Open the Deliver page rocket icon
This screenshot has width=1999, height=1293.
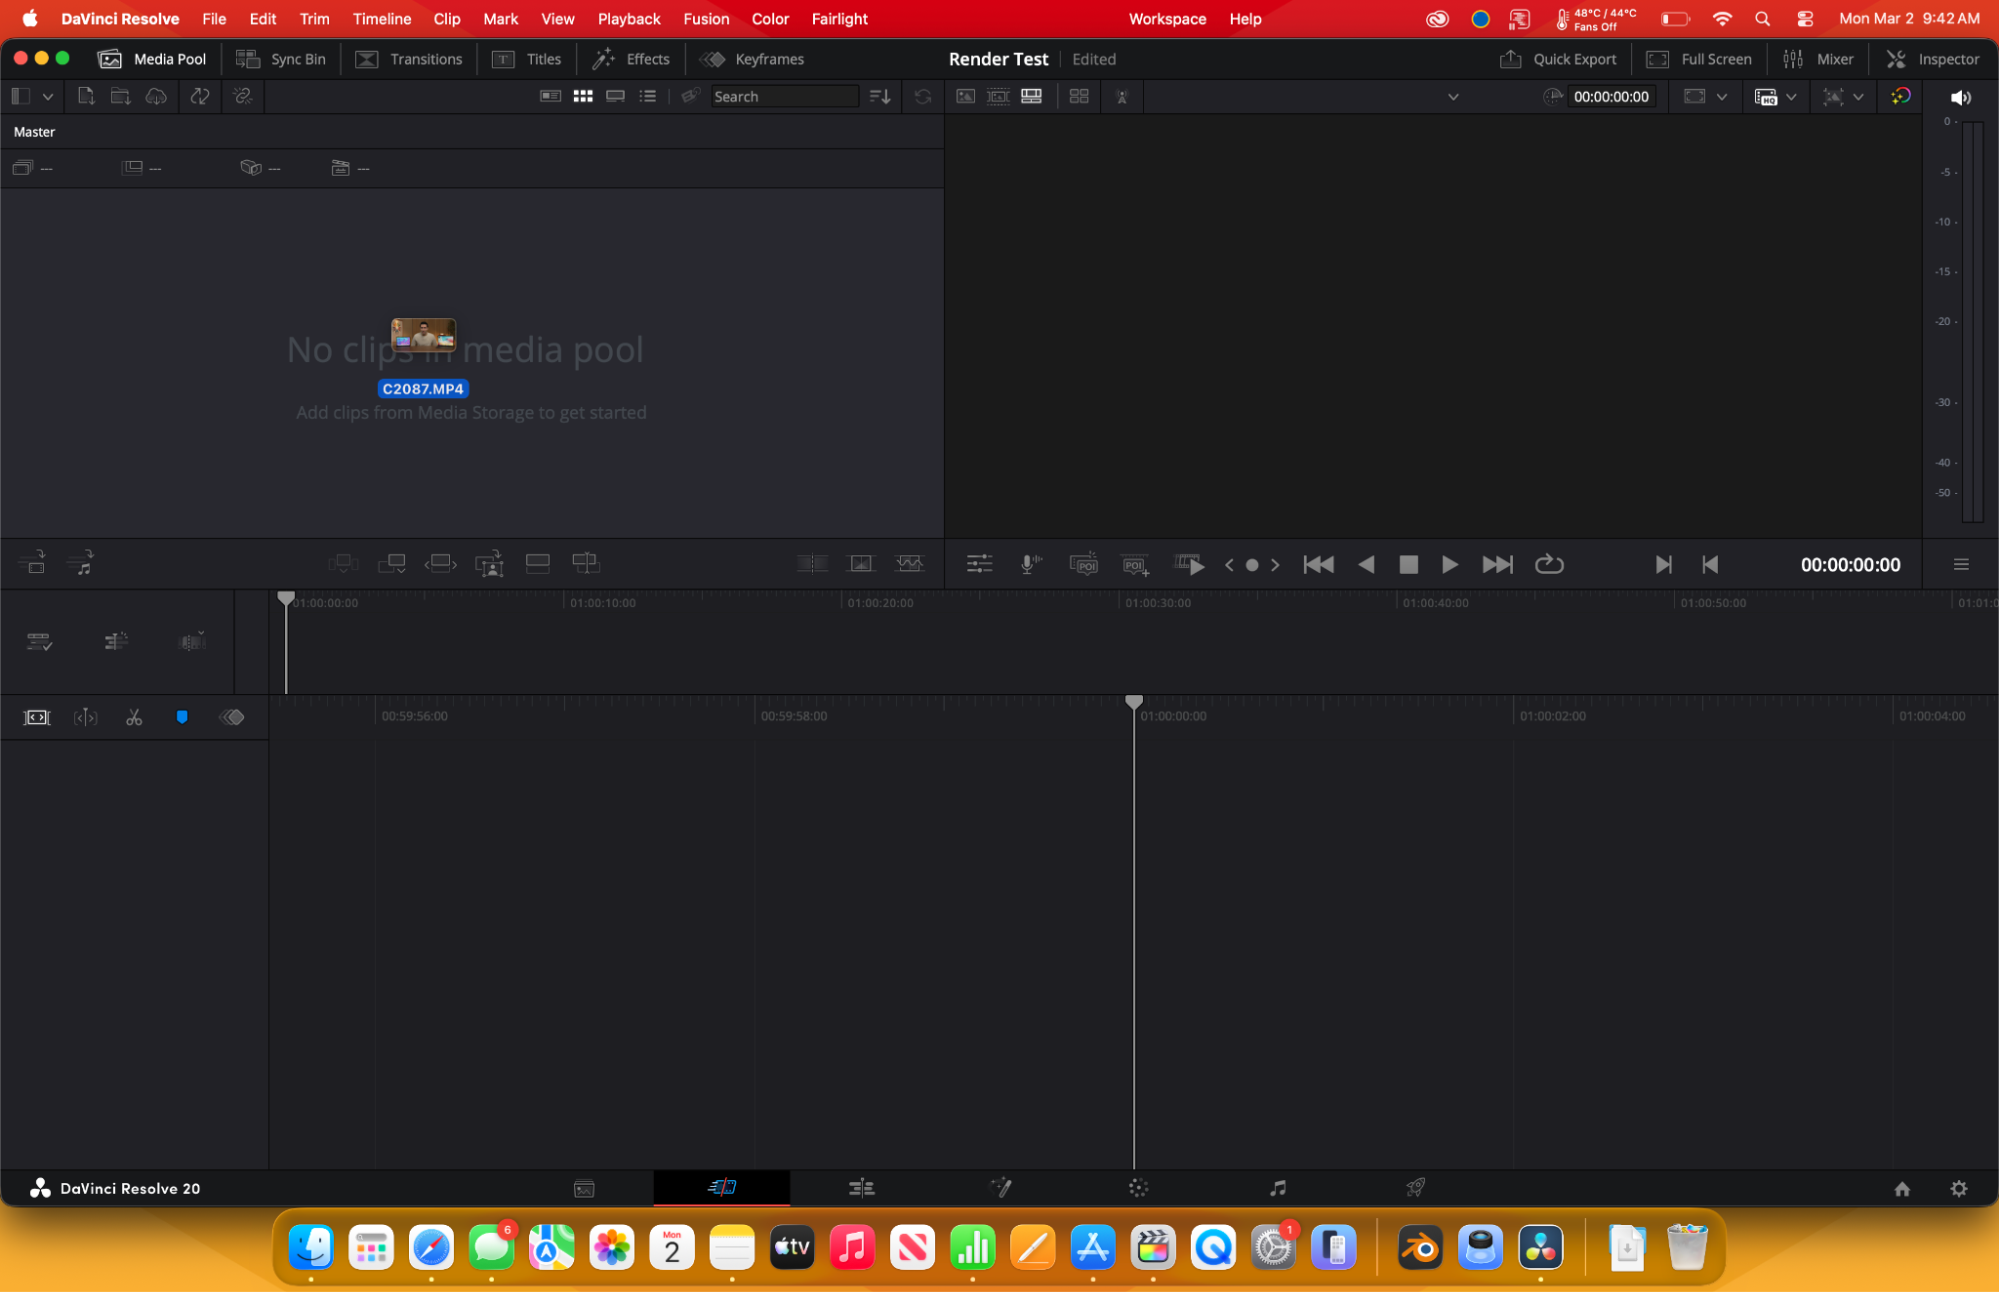point(1415,1188)
